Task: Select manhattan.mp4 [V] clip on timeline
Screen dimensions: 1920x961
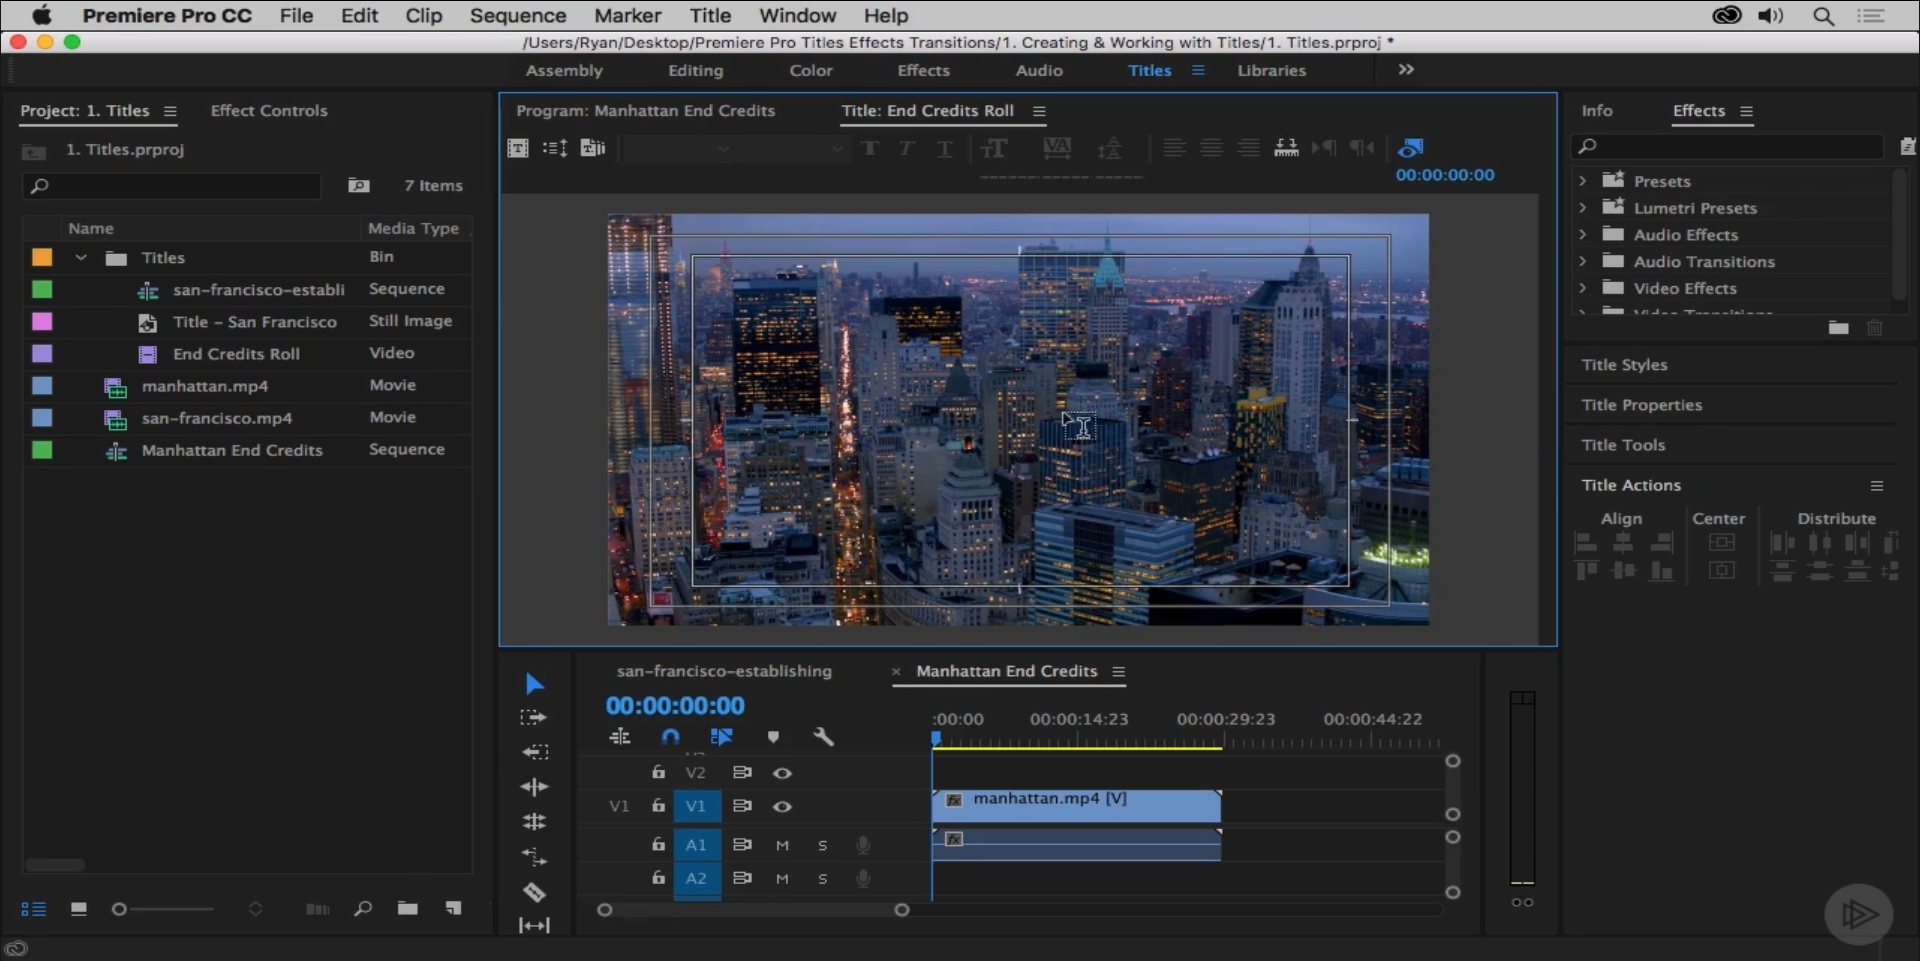Action: (x=1076, y=805)
